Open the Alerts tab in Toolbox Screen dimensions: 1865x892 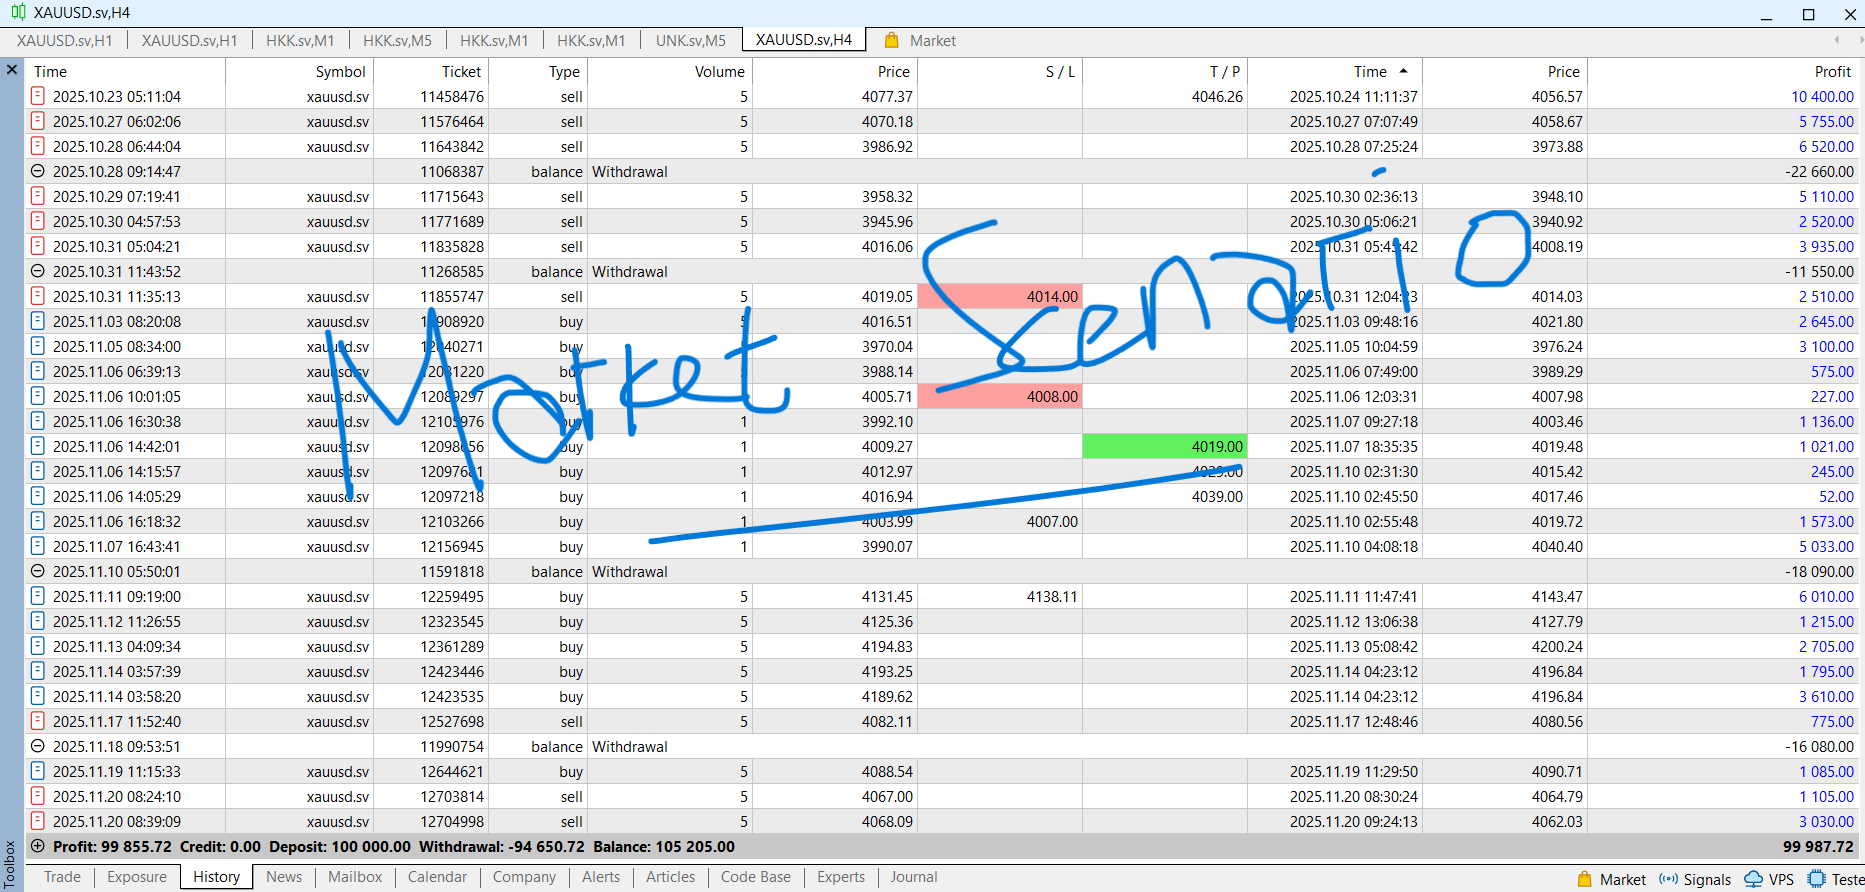pyautogui.click(x=601, y=877)
